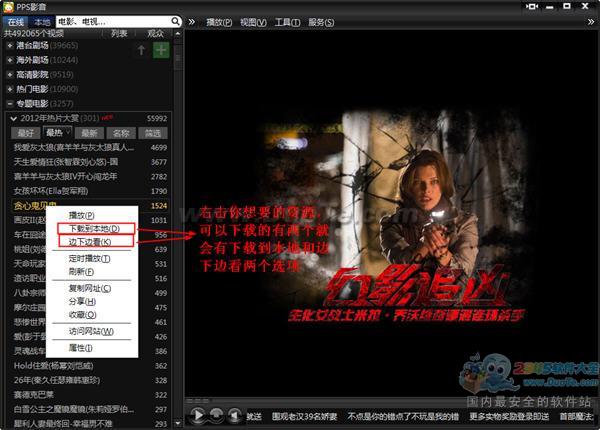Open the 服务(S) menu
The width and height of the screenshot is (600, 430).
click(321, 23)
